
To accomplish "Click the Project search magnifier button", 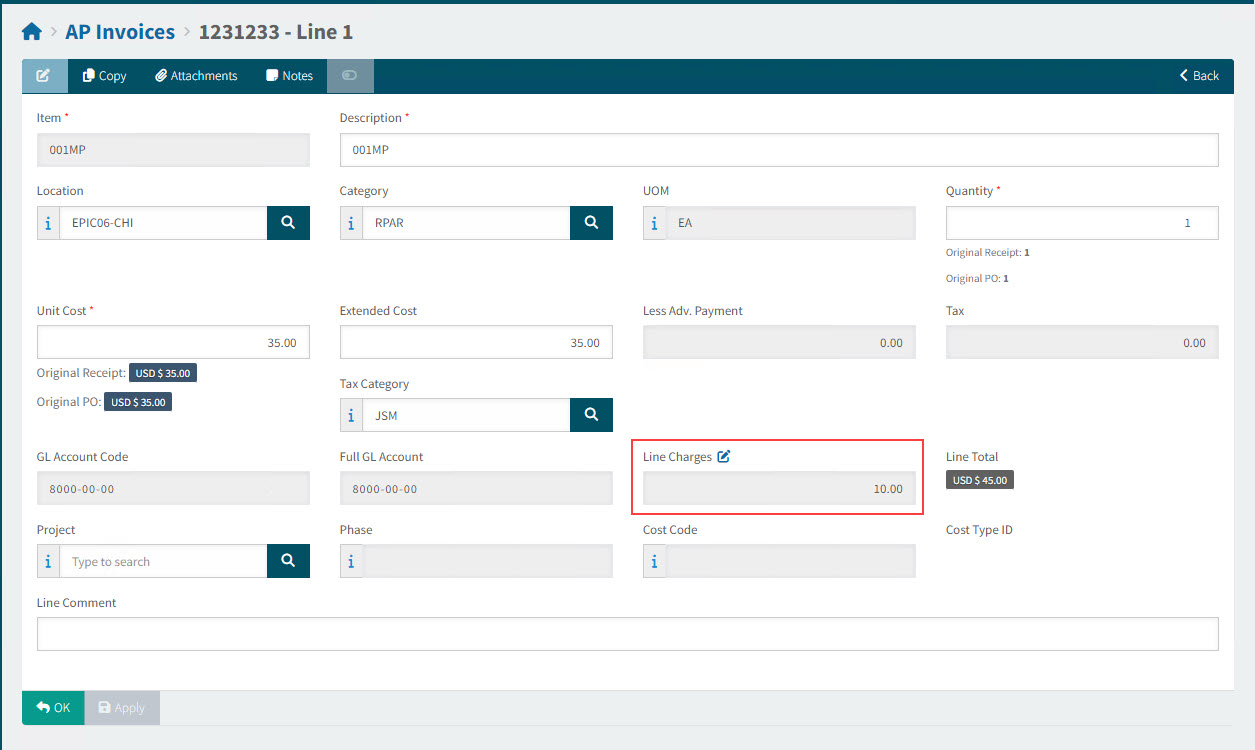I will (288, 561).
